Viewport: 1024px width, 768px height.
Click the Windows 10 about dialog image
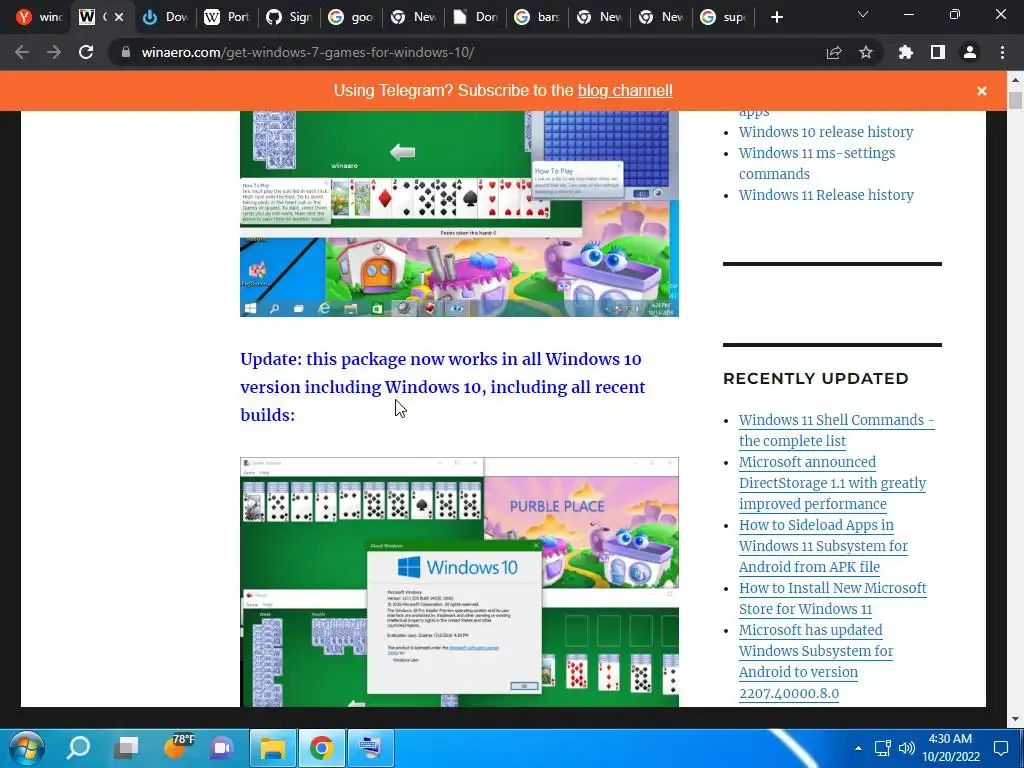tap(459, 582)
